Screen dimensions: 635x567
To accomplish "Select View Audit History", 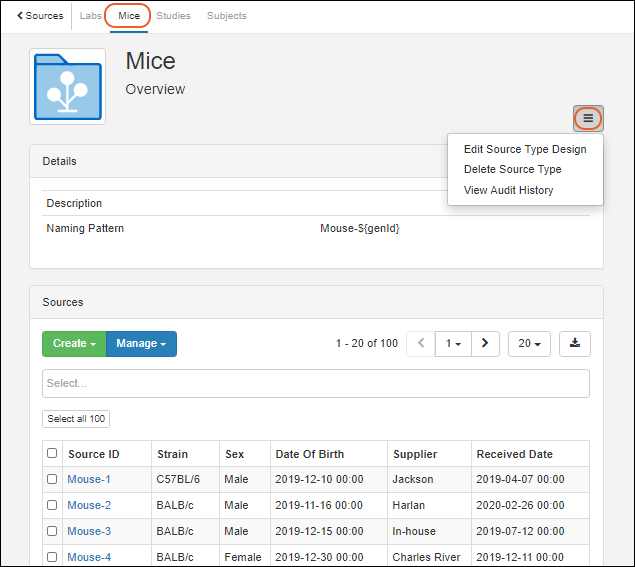I will [x=508, y=190].
